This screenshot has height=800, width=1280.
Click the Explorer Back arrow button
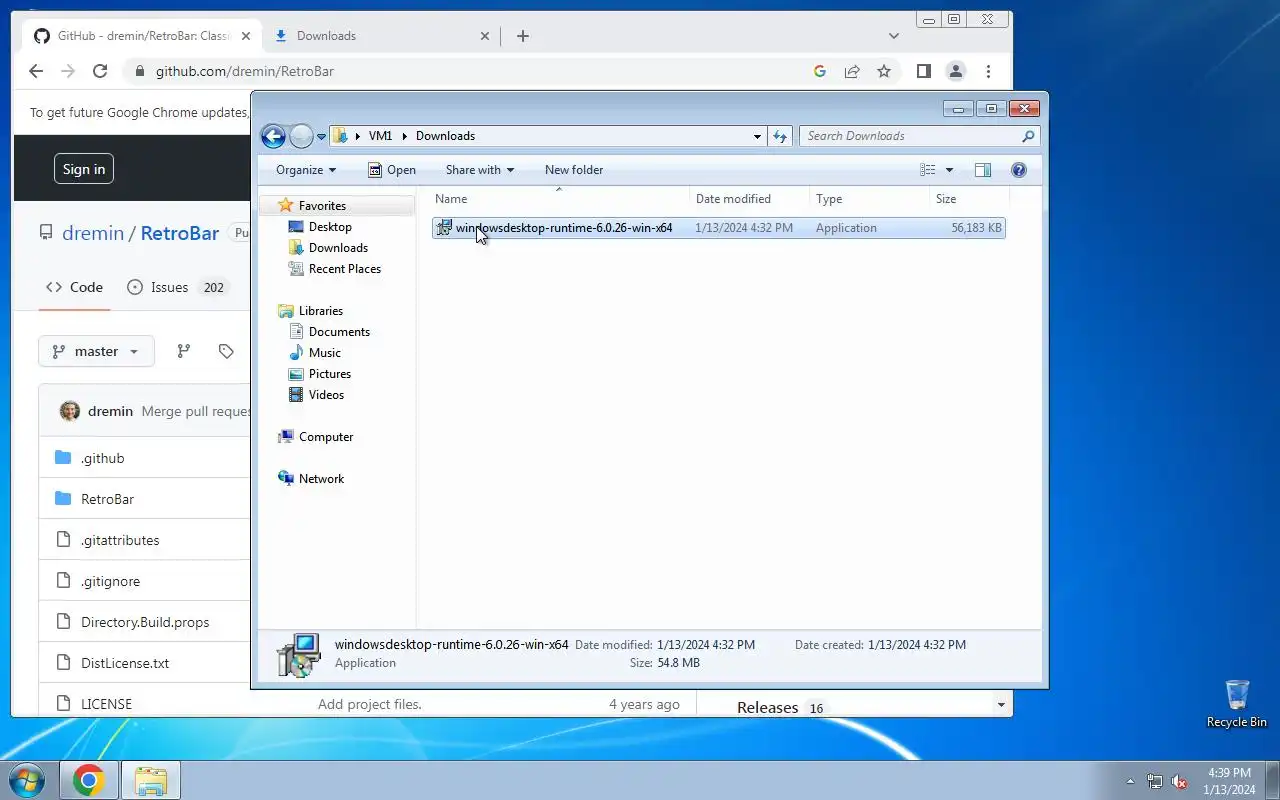pos(273,136)
